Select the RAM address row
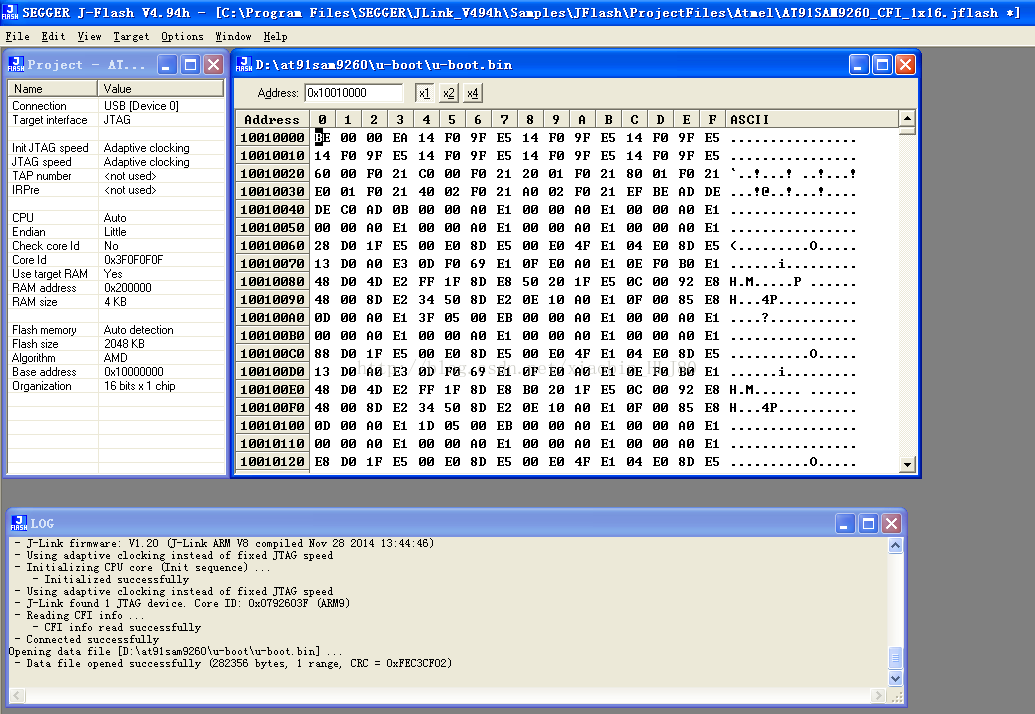 click(x=117, y=288)
